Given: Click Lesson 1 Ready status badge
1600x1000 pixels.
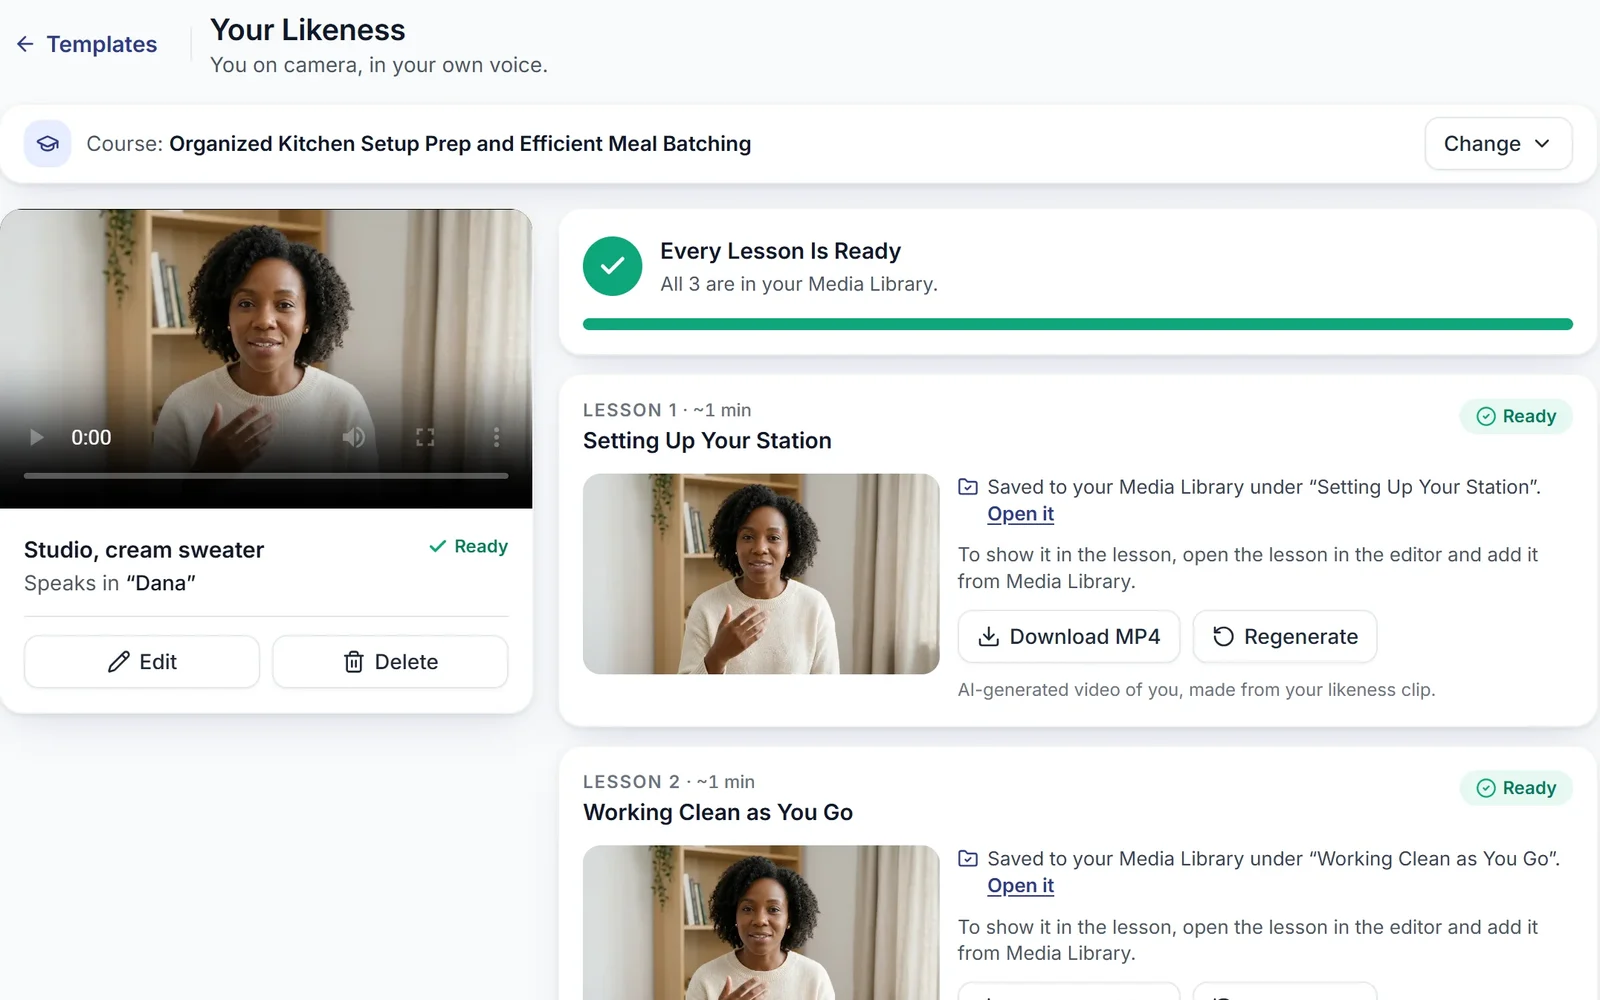Looking at the screenshot, I should [1516, 416].
